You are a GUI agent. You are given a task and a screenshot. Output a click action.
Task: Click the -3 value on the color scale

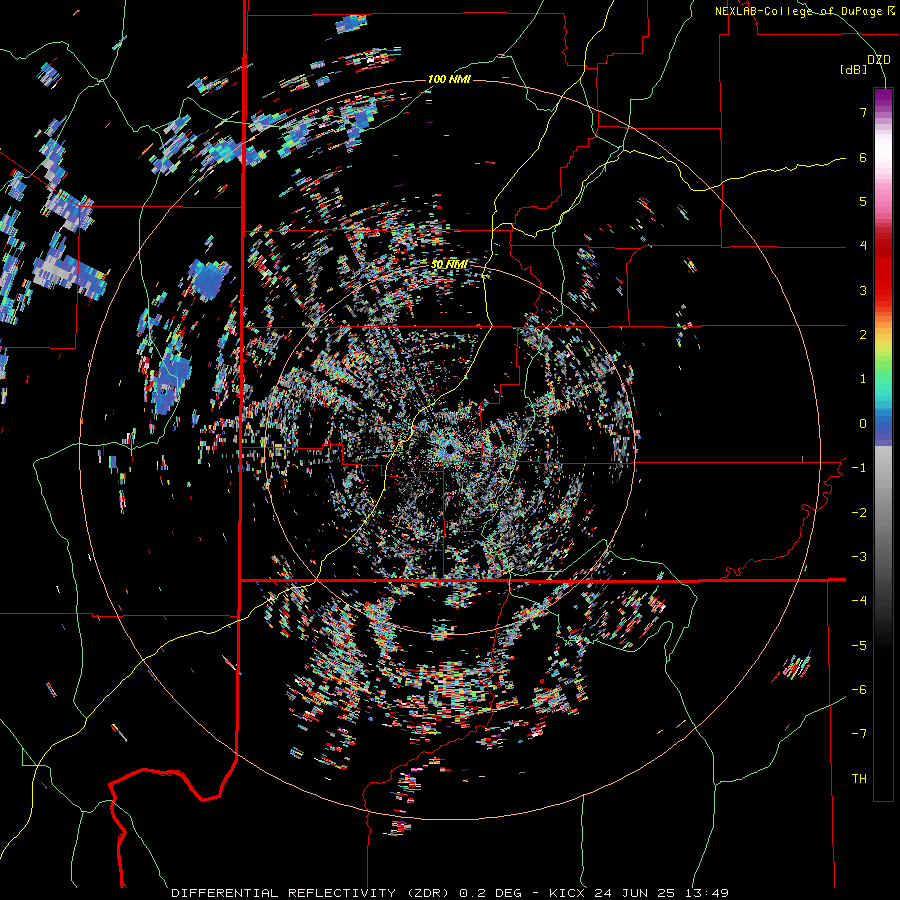pos(859,557)
